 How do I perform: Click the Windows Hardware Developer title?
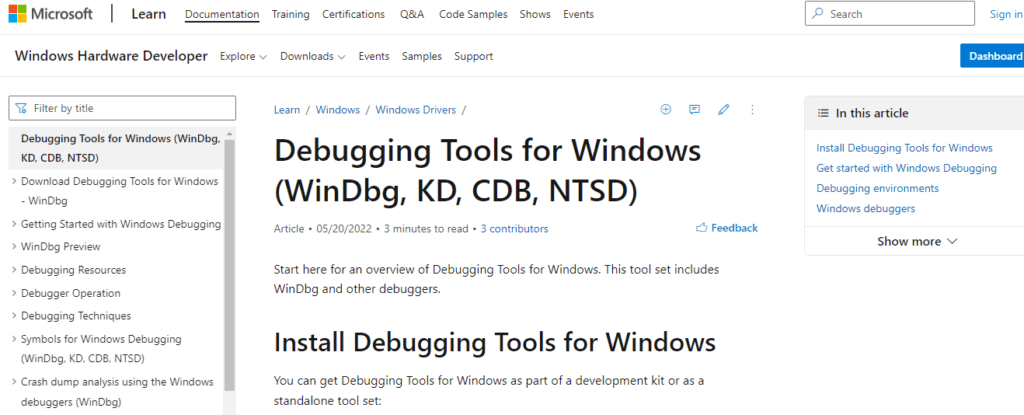111,56
